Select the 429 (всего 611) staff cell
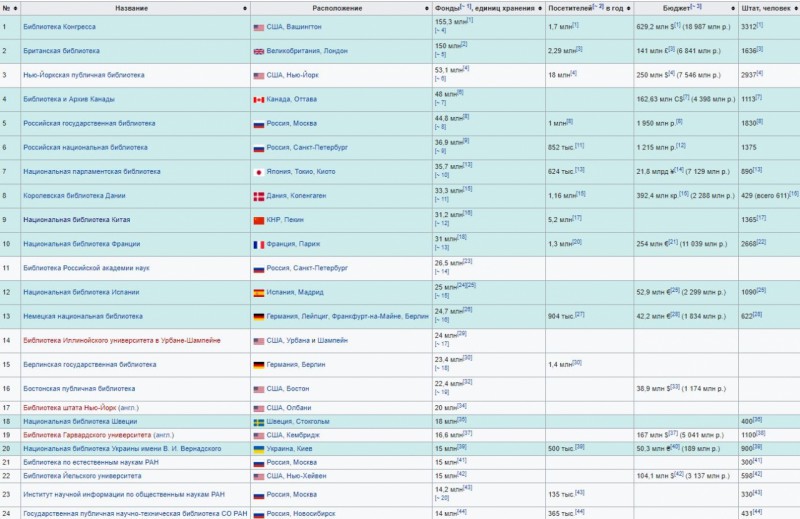 (769, 195)
